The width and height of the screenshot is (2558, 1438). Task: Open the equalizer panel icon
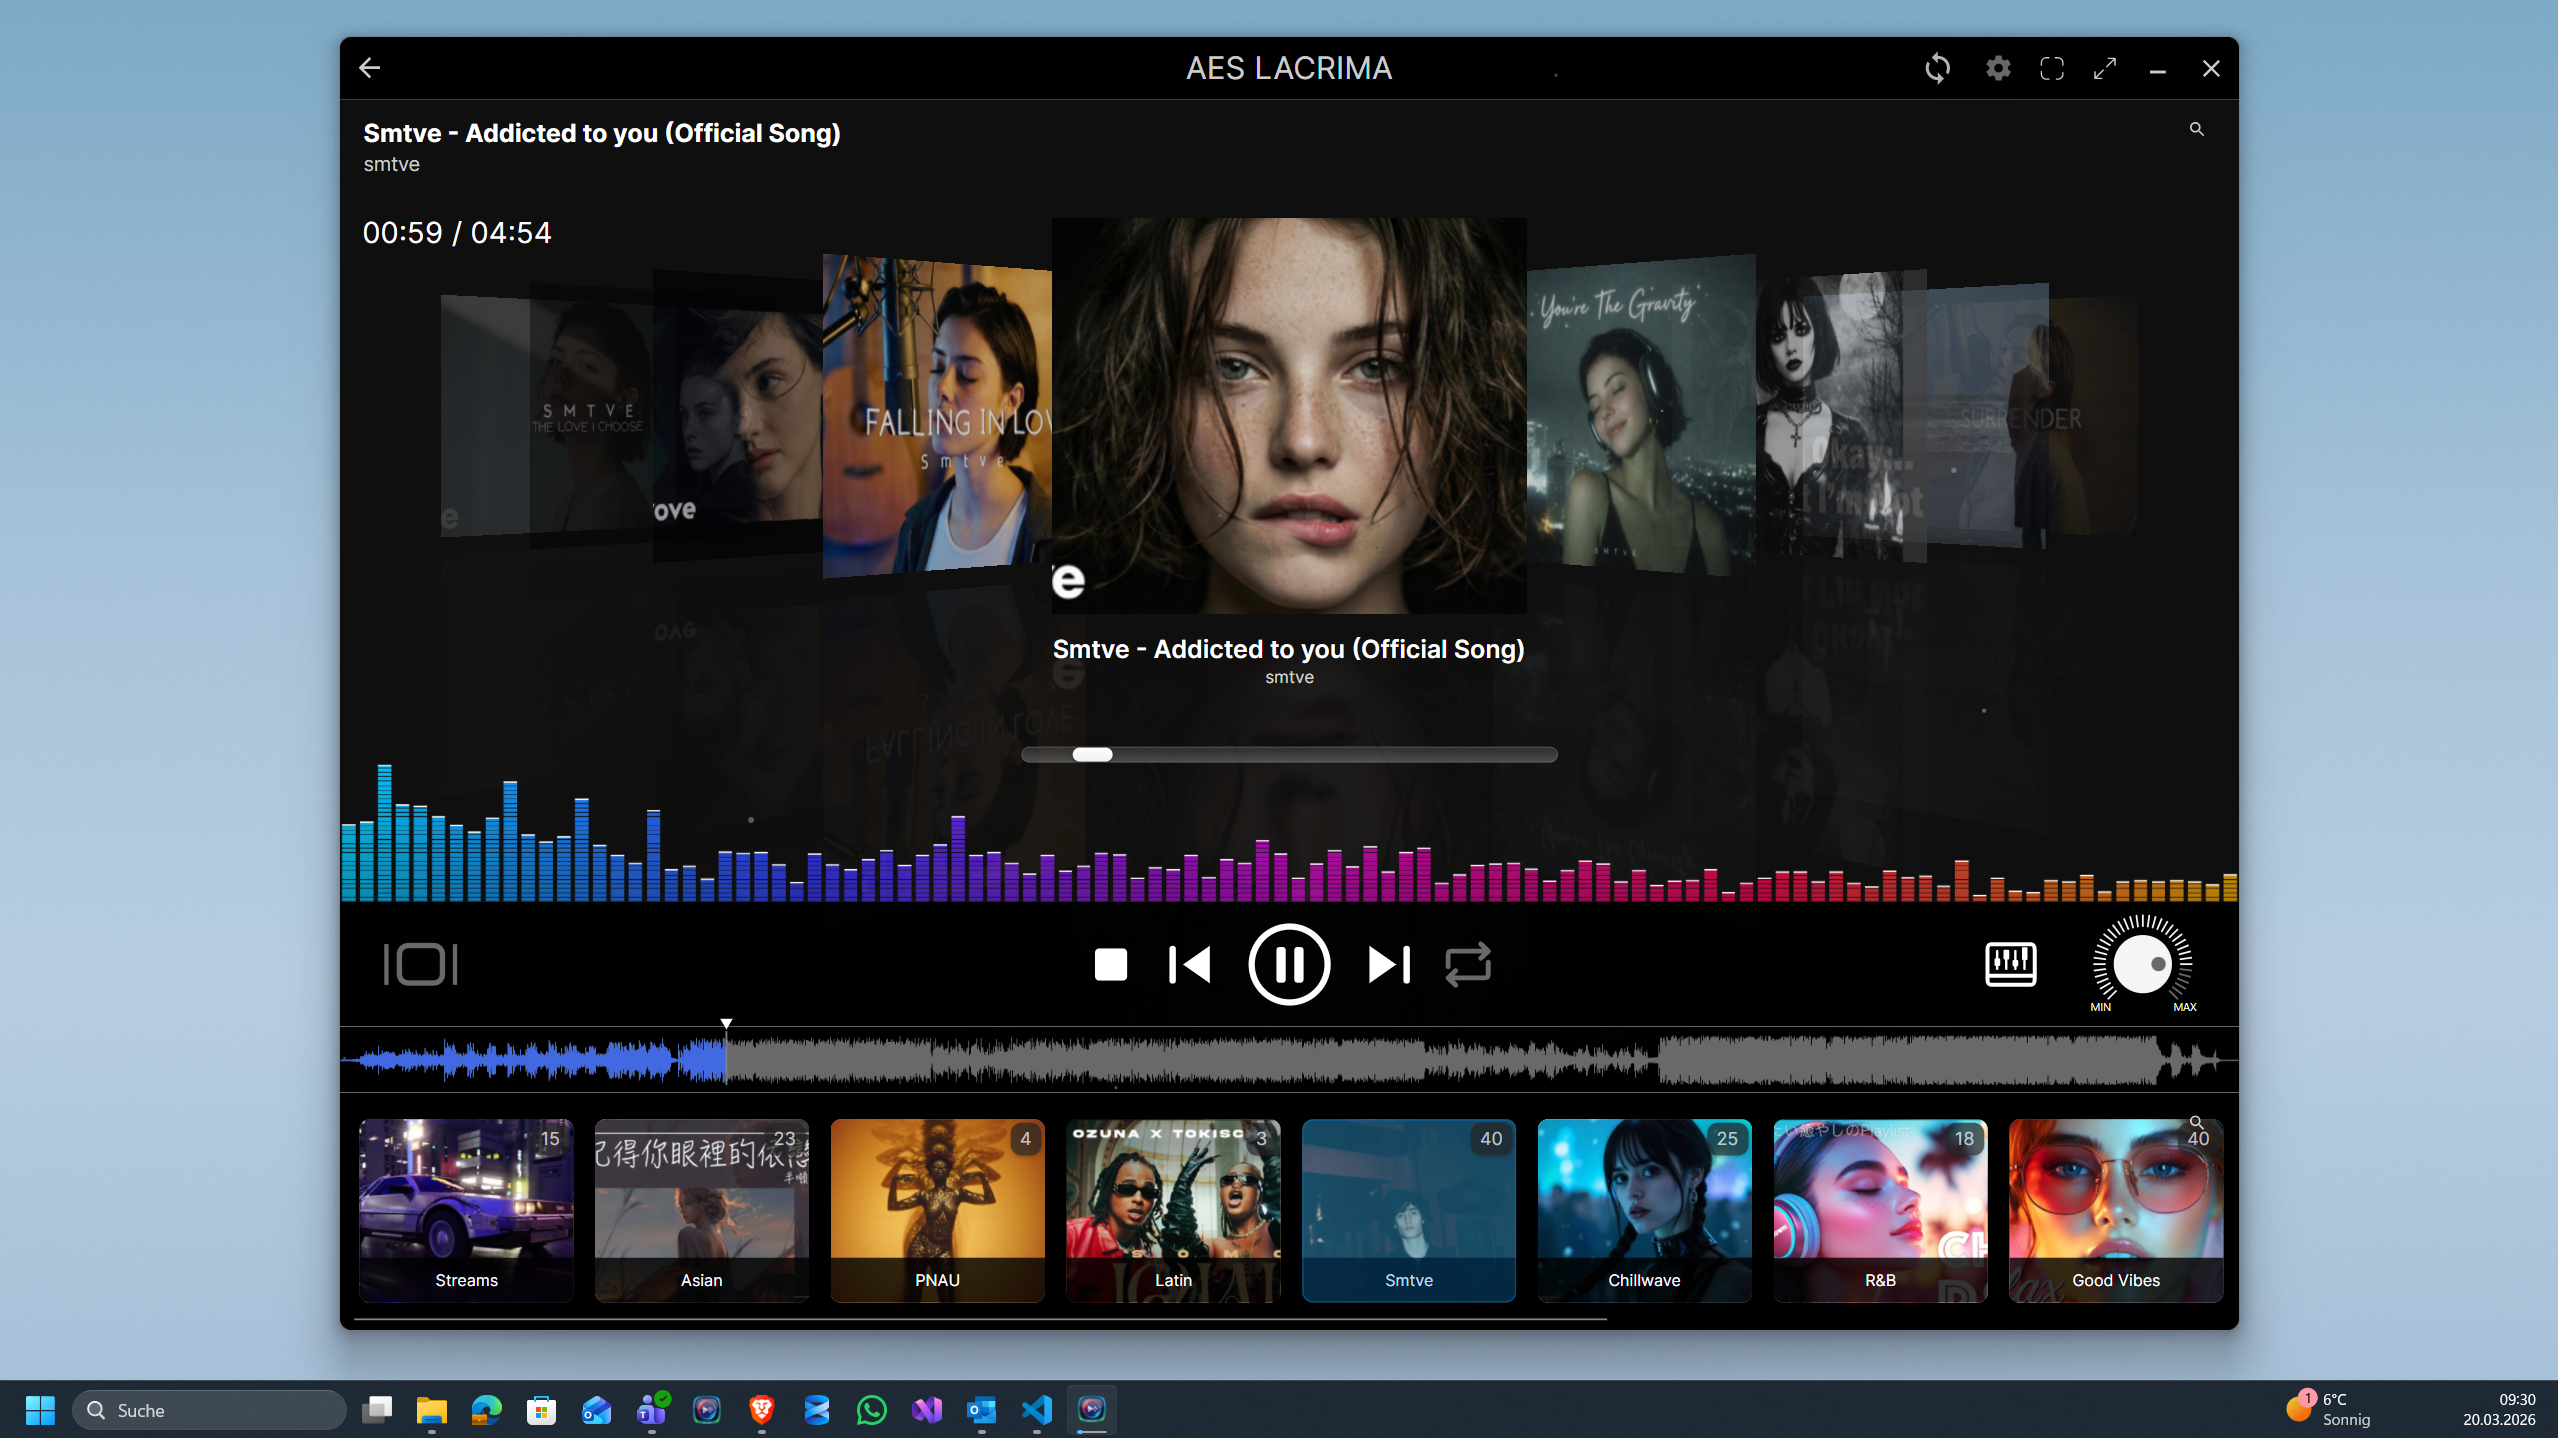tap(2010, 965)
